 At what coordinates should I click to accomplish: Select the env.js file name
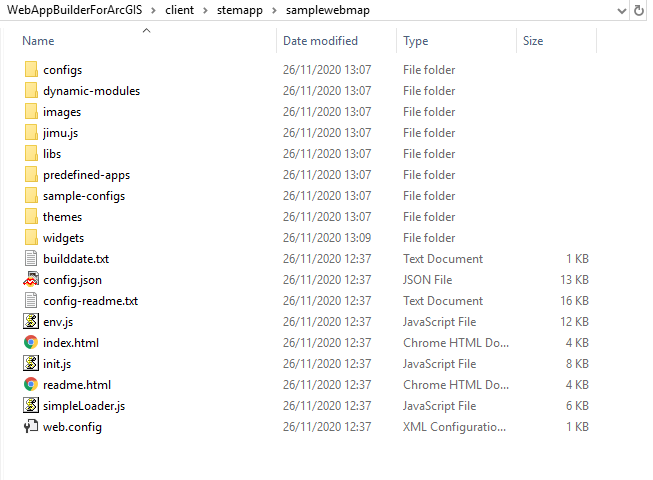click(x=58, y=322)
